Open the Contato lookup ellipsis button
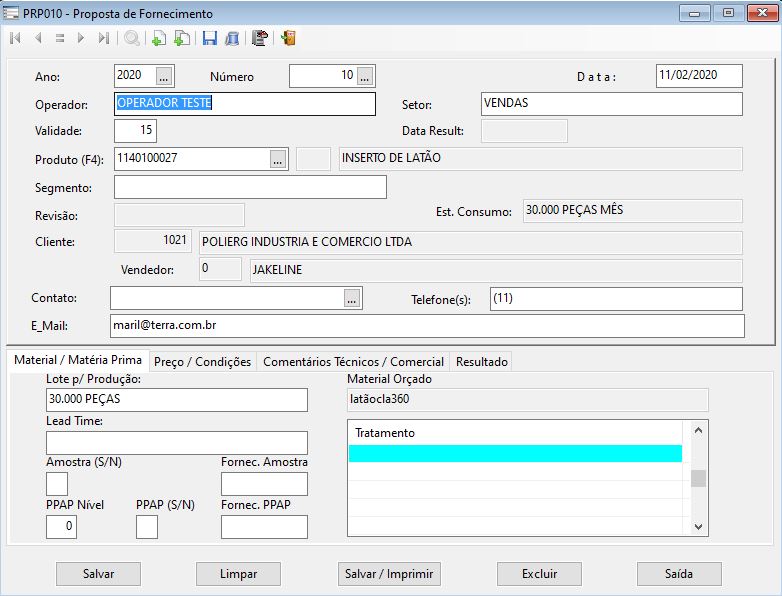 coord(351,298)
